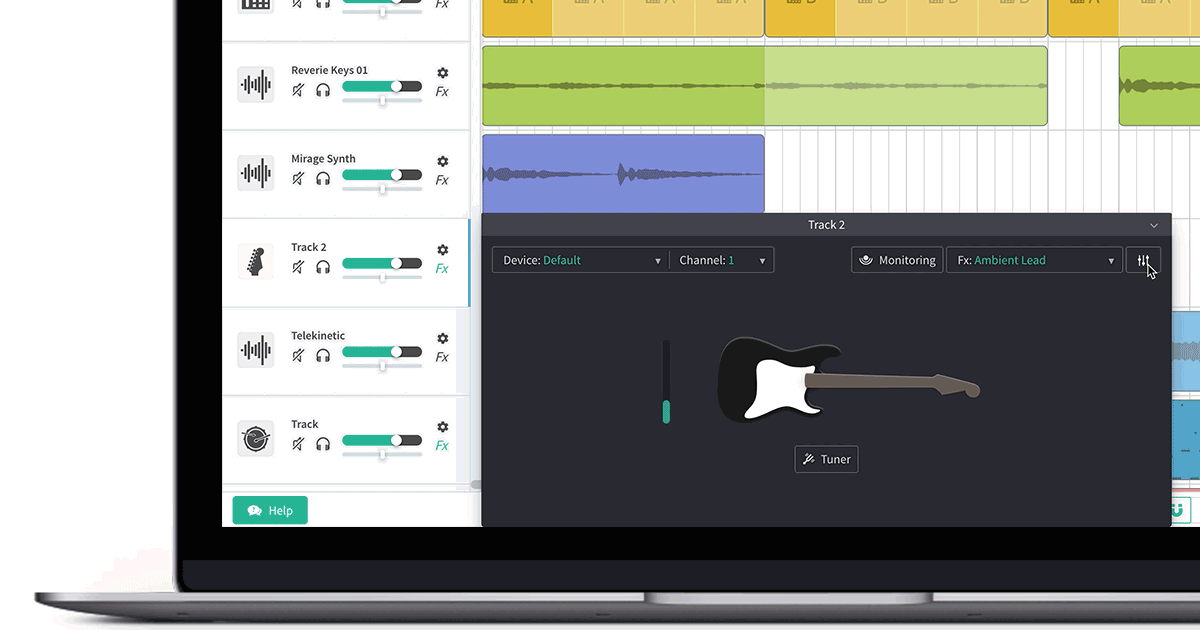Open Fx effects for Mirage Synth
The height and width of the screenshot is (630, 1200).
(441, 179)
